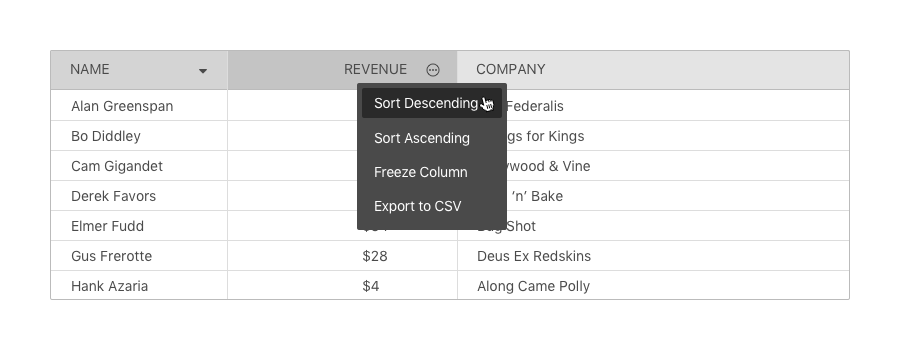Screen dimensions: 900x360
Task: Select the Gus Frerotte name cell
Action: 139,256
